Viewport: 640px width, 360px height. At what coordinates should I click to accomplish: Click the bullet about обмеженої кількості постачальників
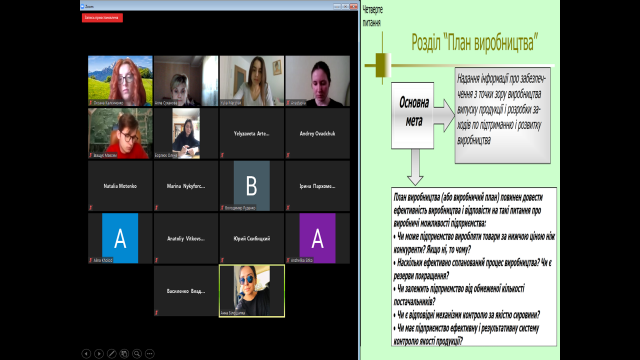tap(459, 295)
